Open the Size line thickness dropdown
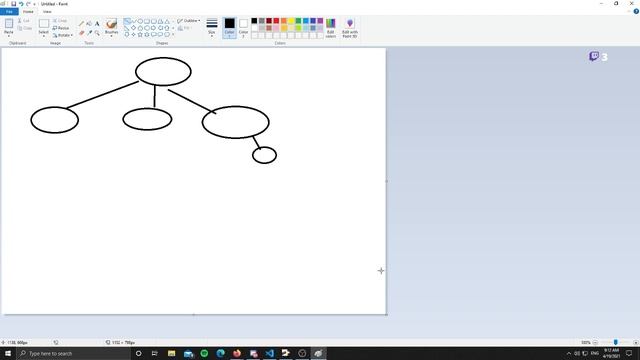Image resolution: width=640 pixels, height=360 pixels. click(x=211, y=28)
